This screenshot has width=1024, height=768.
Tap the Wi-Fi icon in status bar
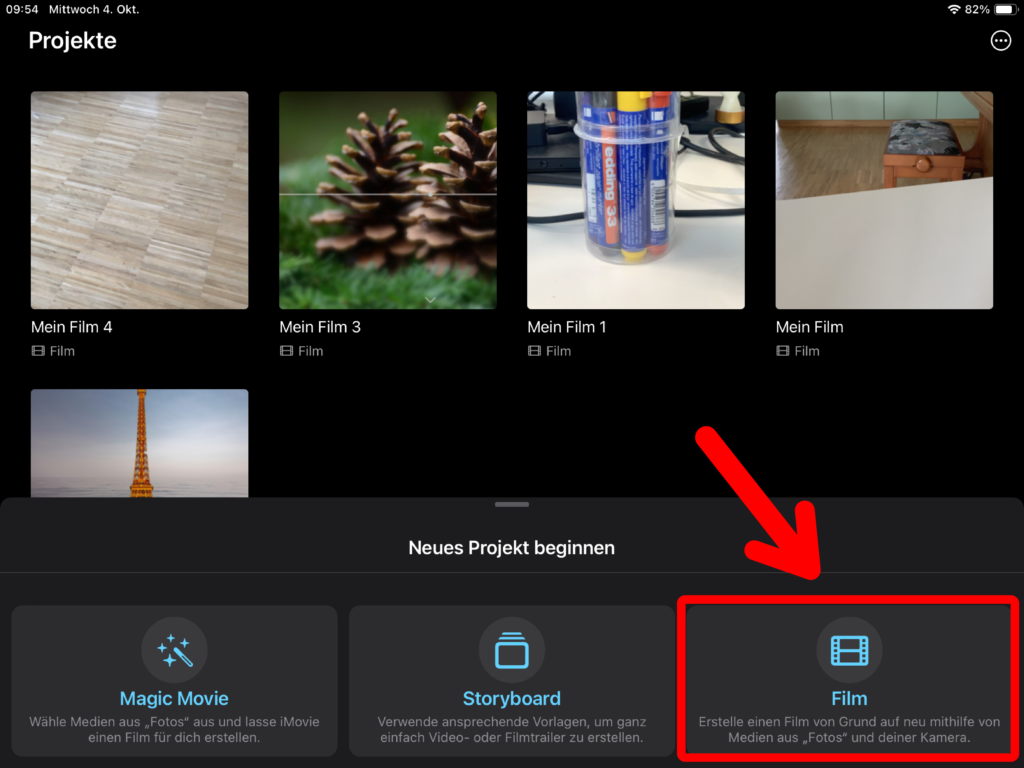[954, 9]
